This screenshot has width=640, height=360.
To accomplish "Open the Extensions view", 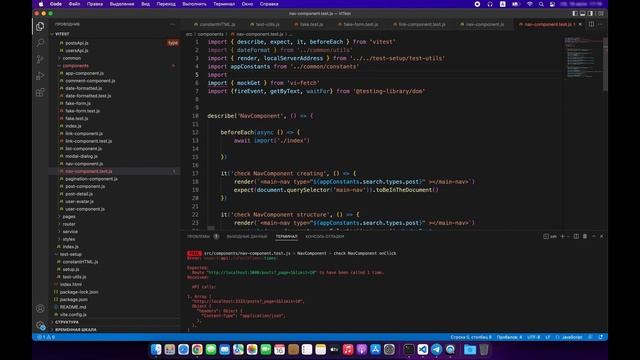I will coord(40,93).
